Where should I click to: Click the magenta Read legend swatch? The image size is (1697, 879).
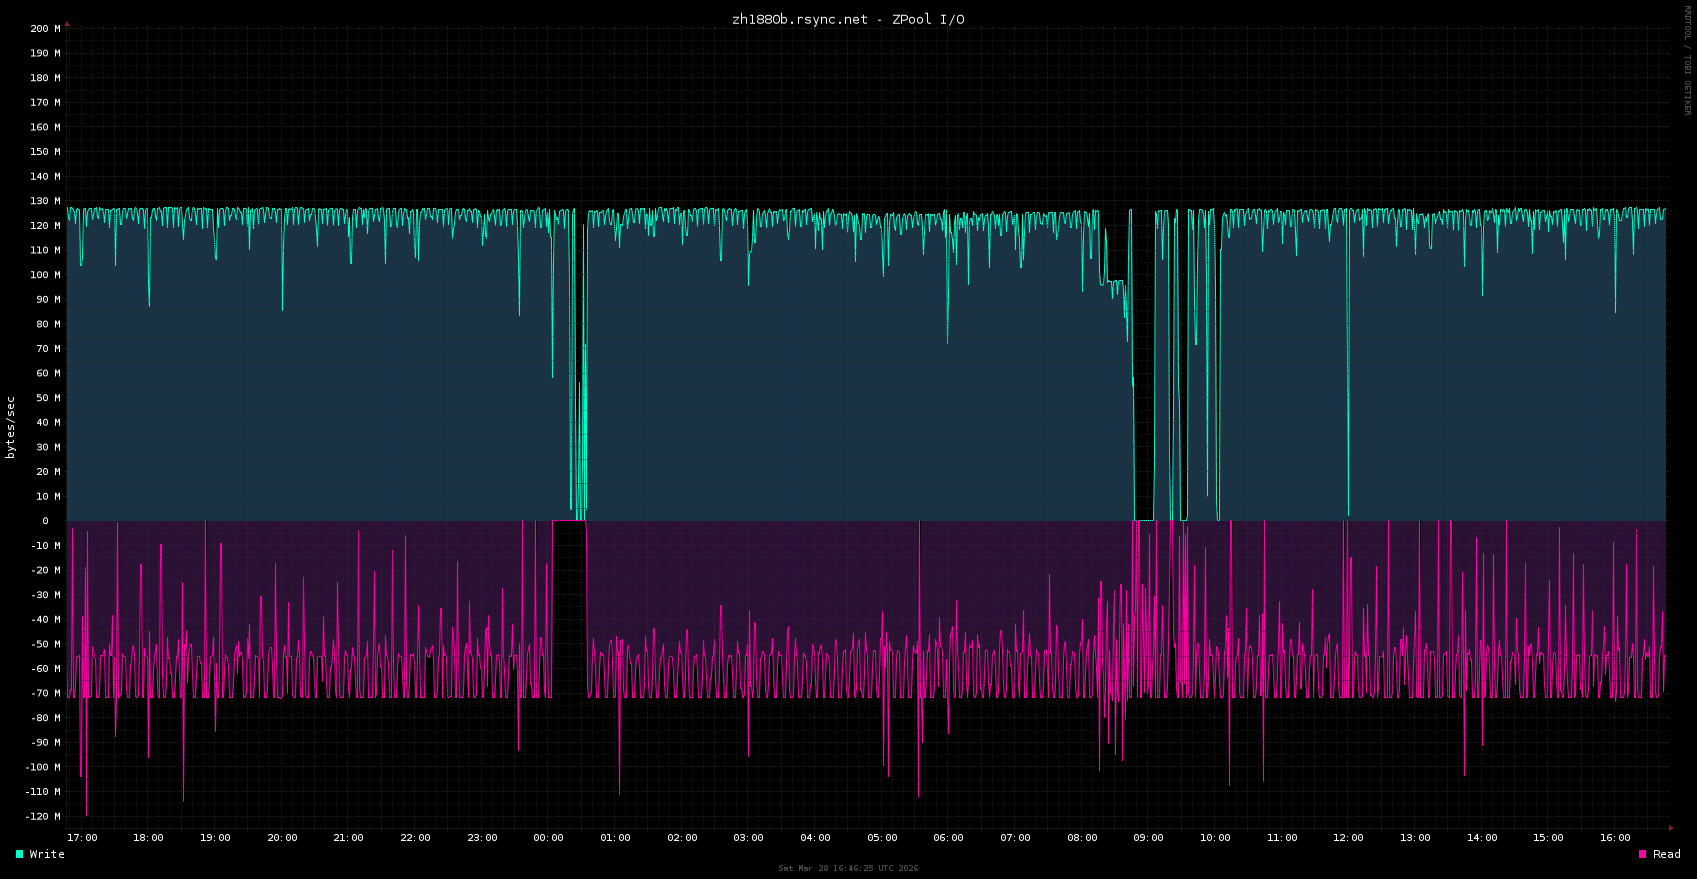click(1642, 854)
